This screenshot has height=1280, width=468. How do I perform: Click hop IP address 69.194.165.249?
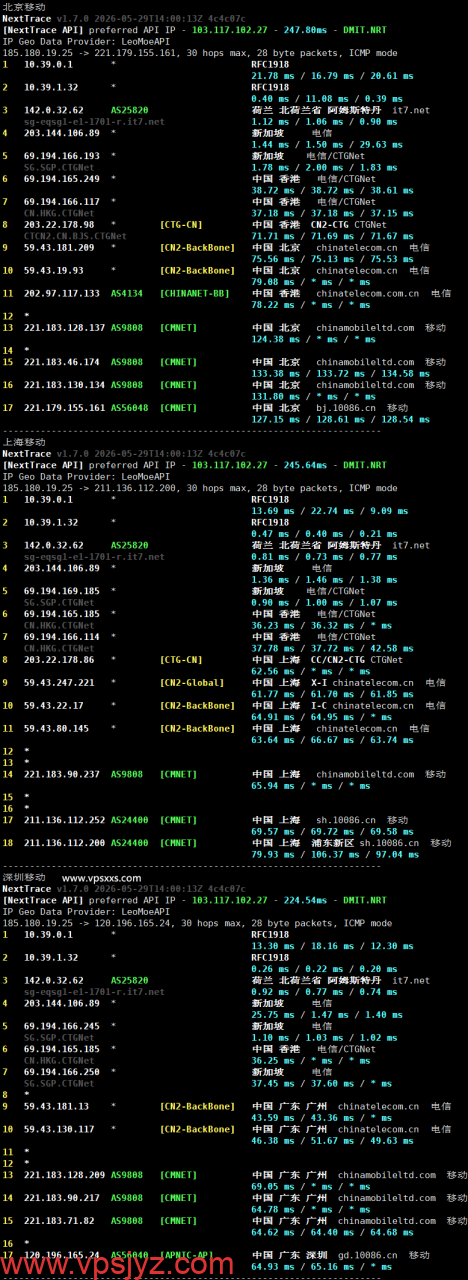coord(62,178)
